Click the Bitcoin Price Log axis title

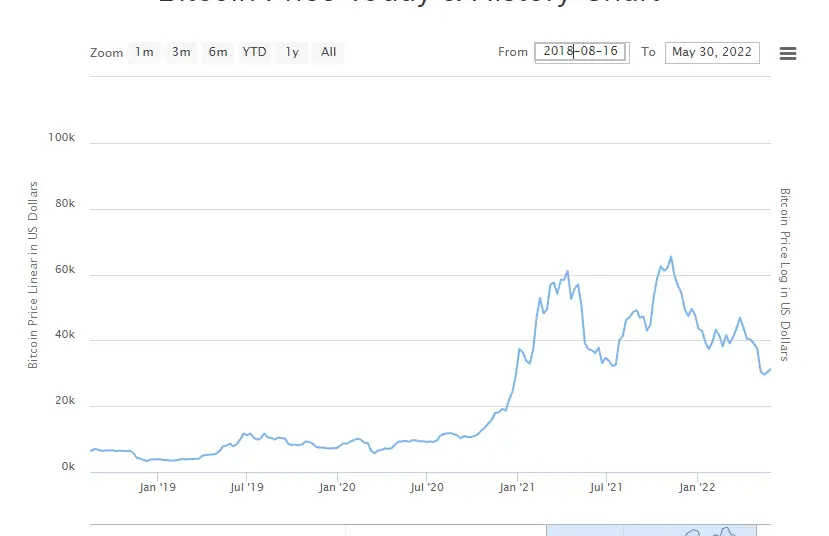tap(785, 275)
